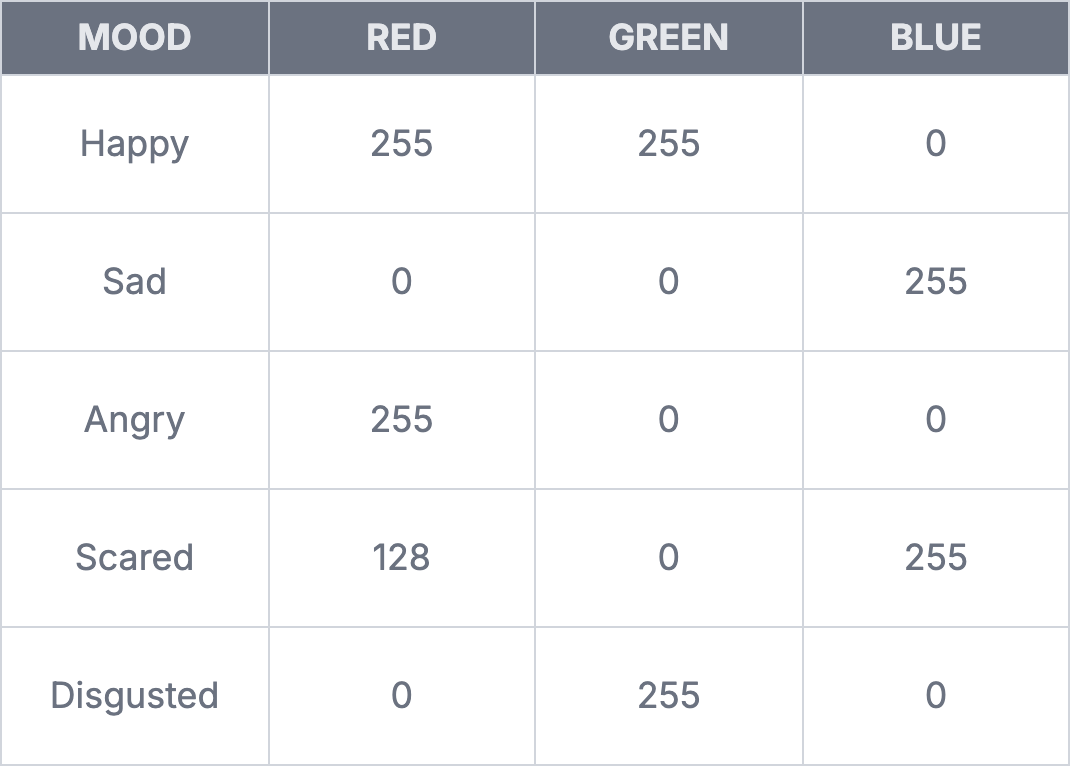Click the Blue value for Happy
This screenshot has height=766, width=1070.
click(936, 144)
